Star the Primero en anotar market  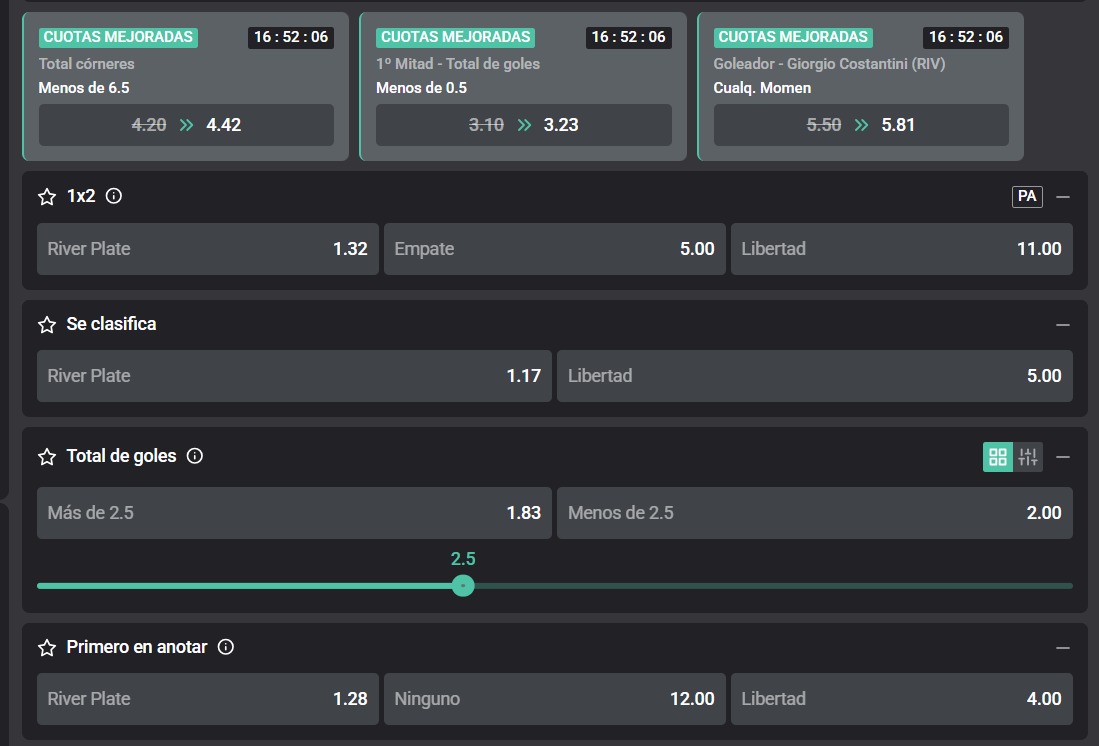pos(47,648)
